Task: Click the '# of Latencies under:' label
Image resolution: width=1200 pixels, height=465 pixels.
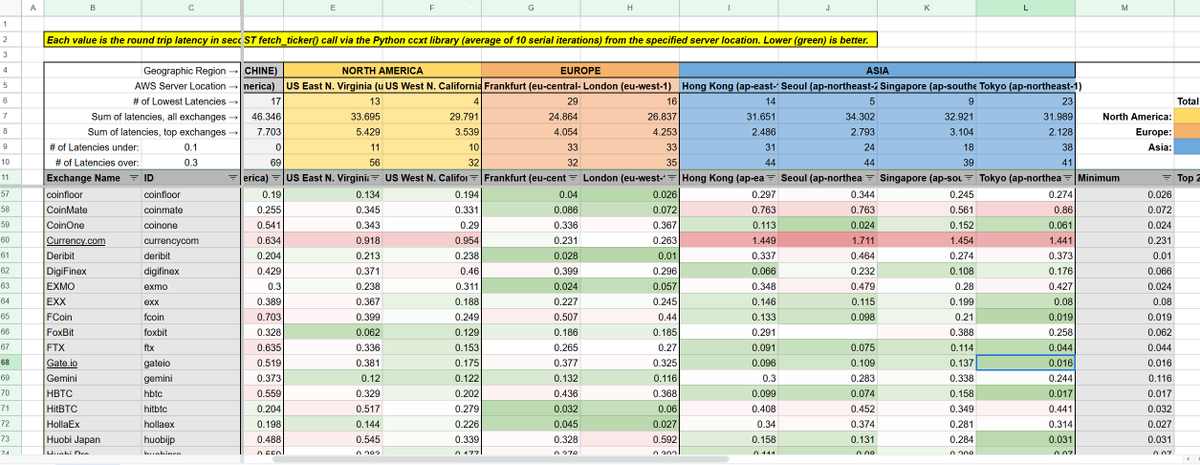Action: 92,146
